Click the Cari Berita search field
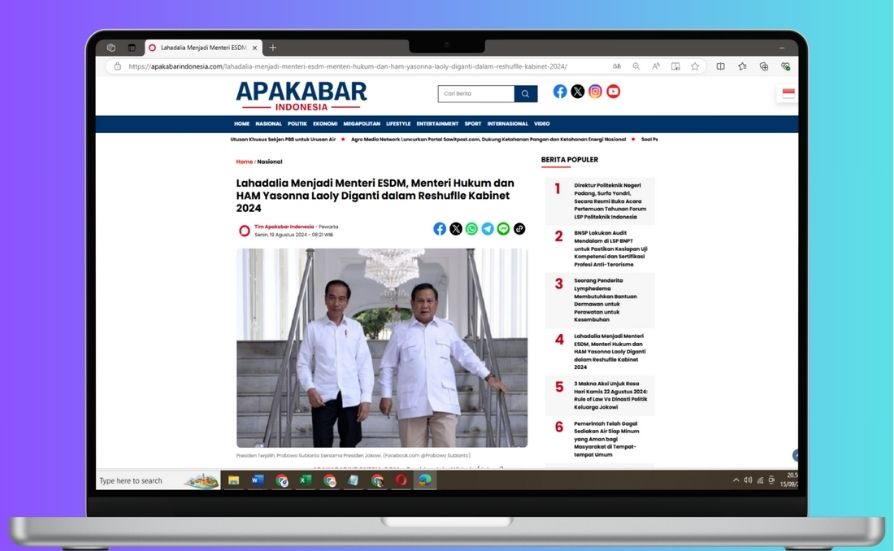This screenshot has width=894, height=551. pos(476,94)
